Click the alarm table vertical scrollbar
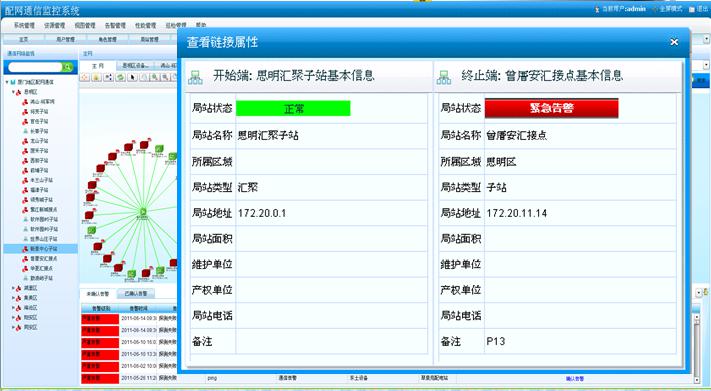 (698, 347)
